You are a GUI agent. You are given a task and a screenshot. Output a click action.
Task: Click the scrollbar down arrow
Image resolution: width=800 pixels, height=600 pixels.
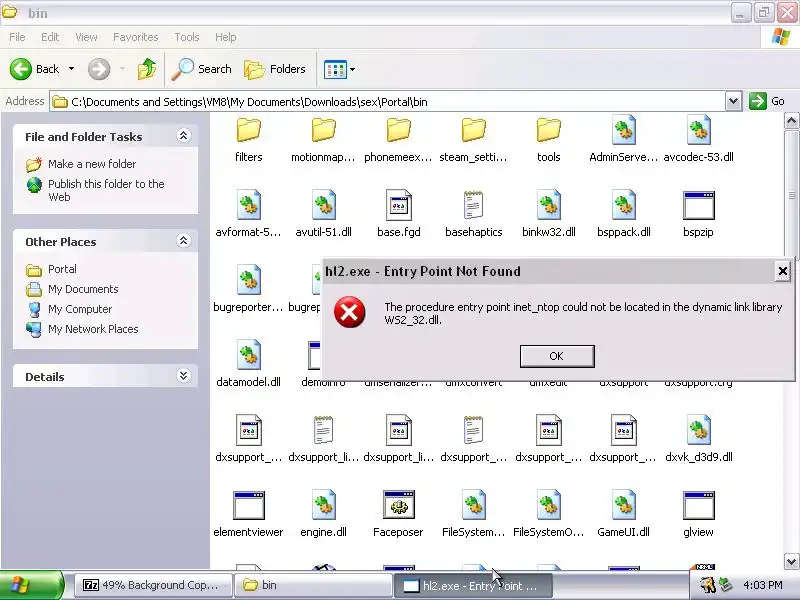791,561
